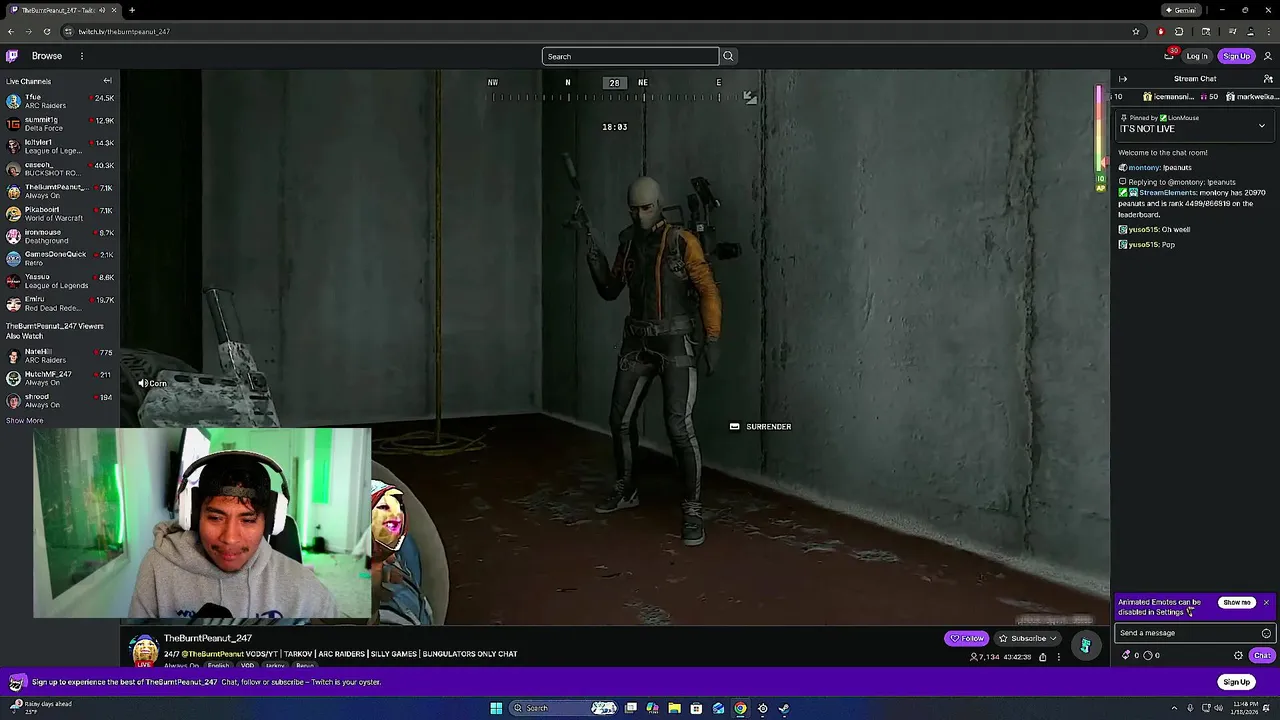Open the Twitch home logo
The width and height of the screenshot is (1280, 720).
point(12,56)
